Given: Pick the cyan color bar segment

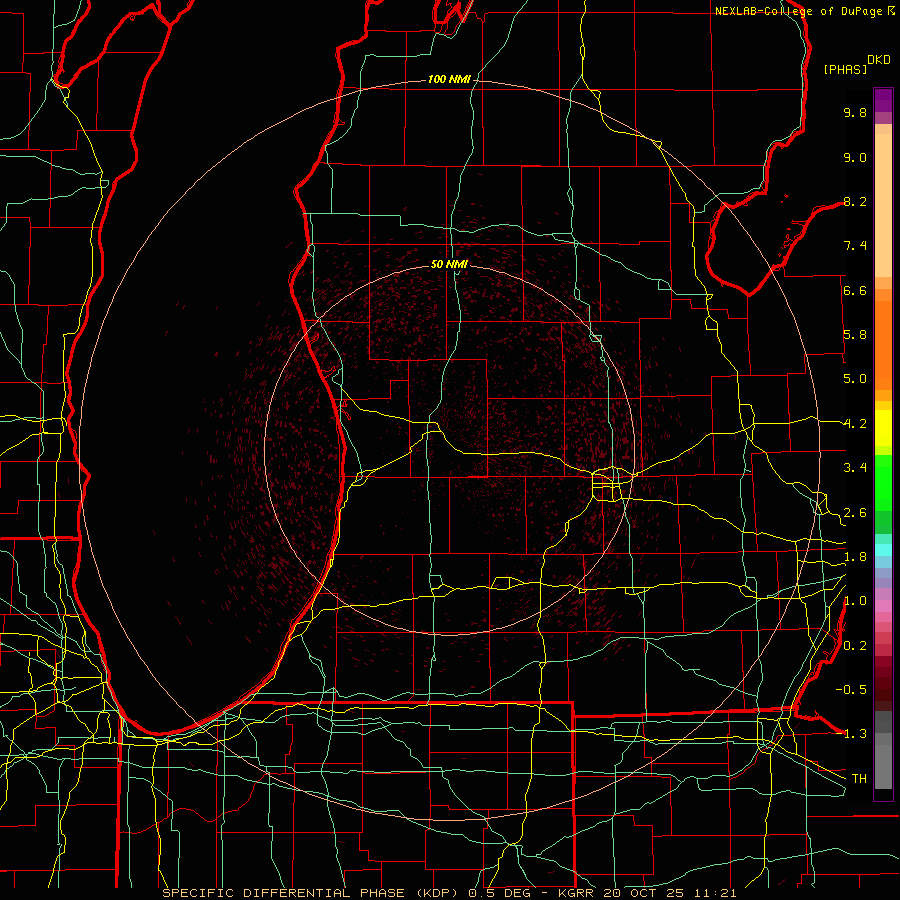Looking at the screenshot, I should [883, 550].
